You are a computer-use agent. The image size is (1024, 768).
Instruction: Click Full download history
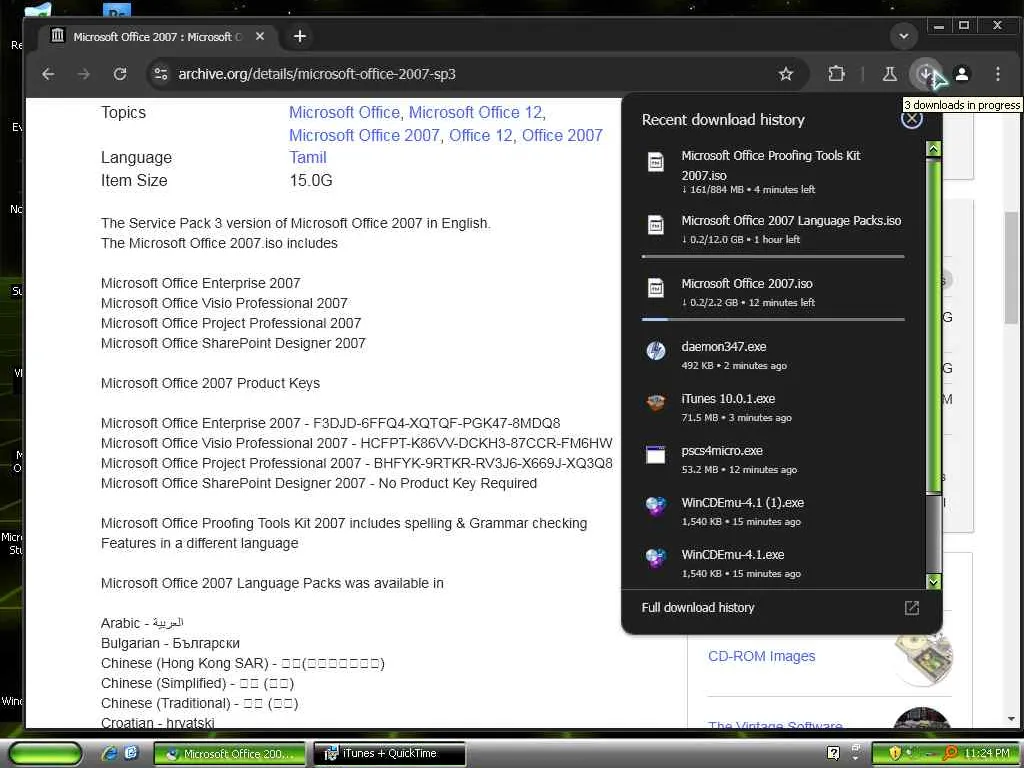click(x=697, y=607)
